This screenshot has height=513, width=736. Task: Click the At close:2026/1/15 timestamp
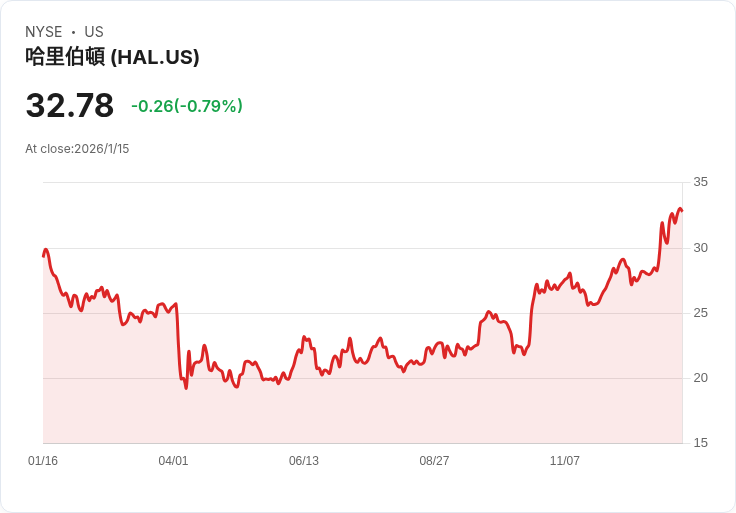point(77,149)
